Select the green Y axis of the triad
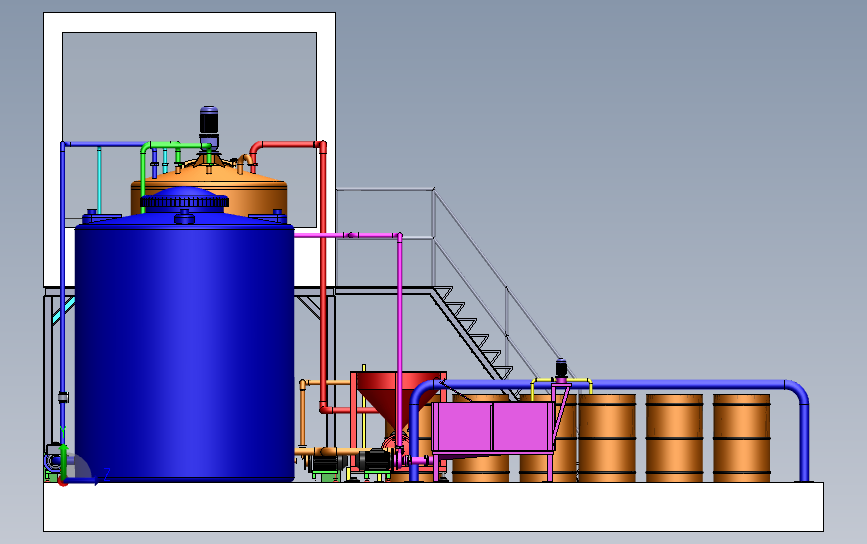Viewport: 867px width, 544px height. coord(63,462)
